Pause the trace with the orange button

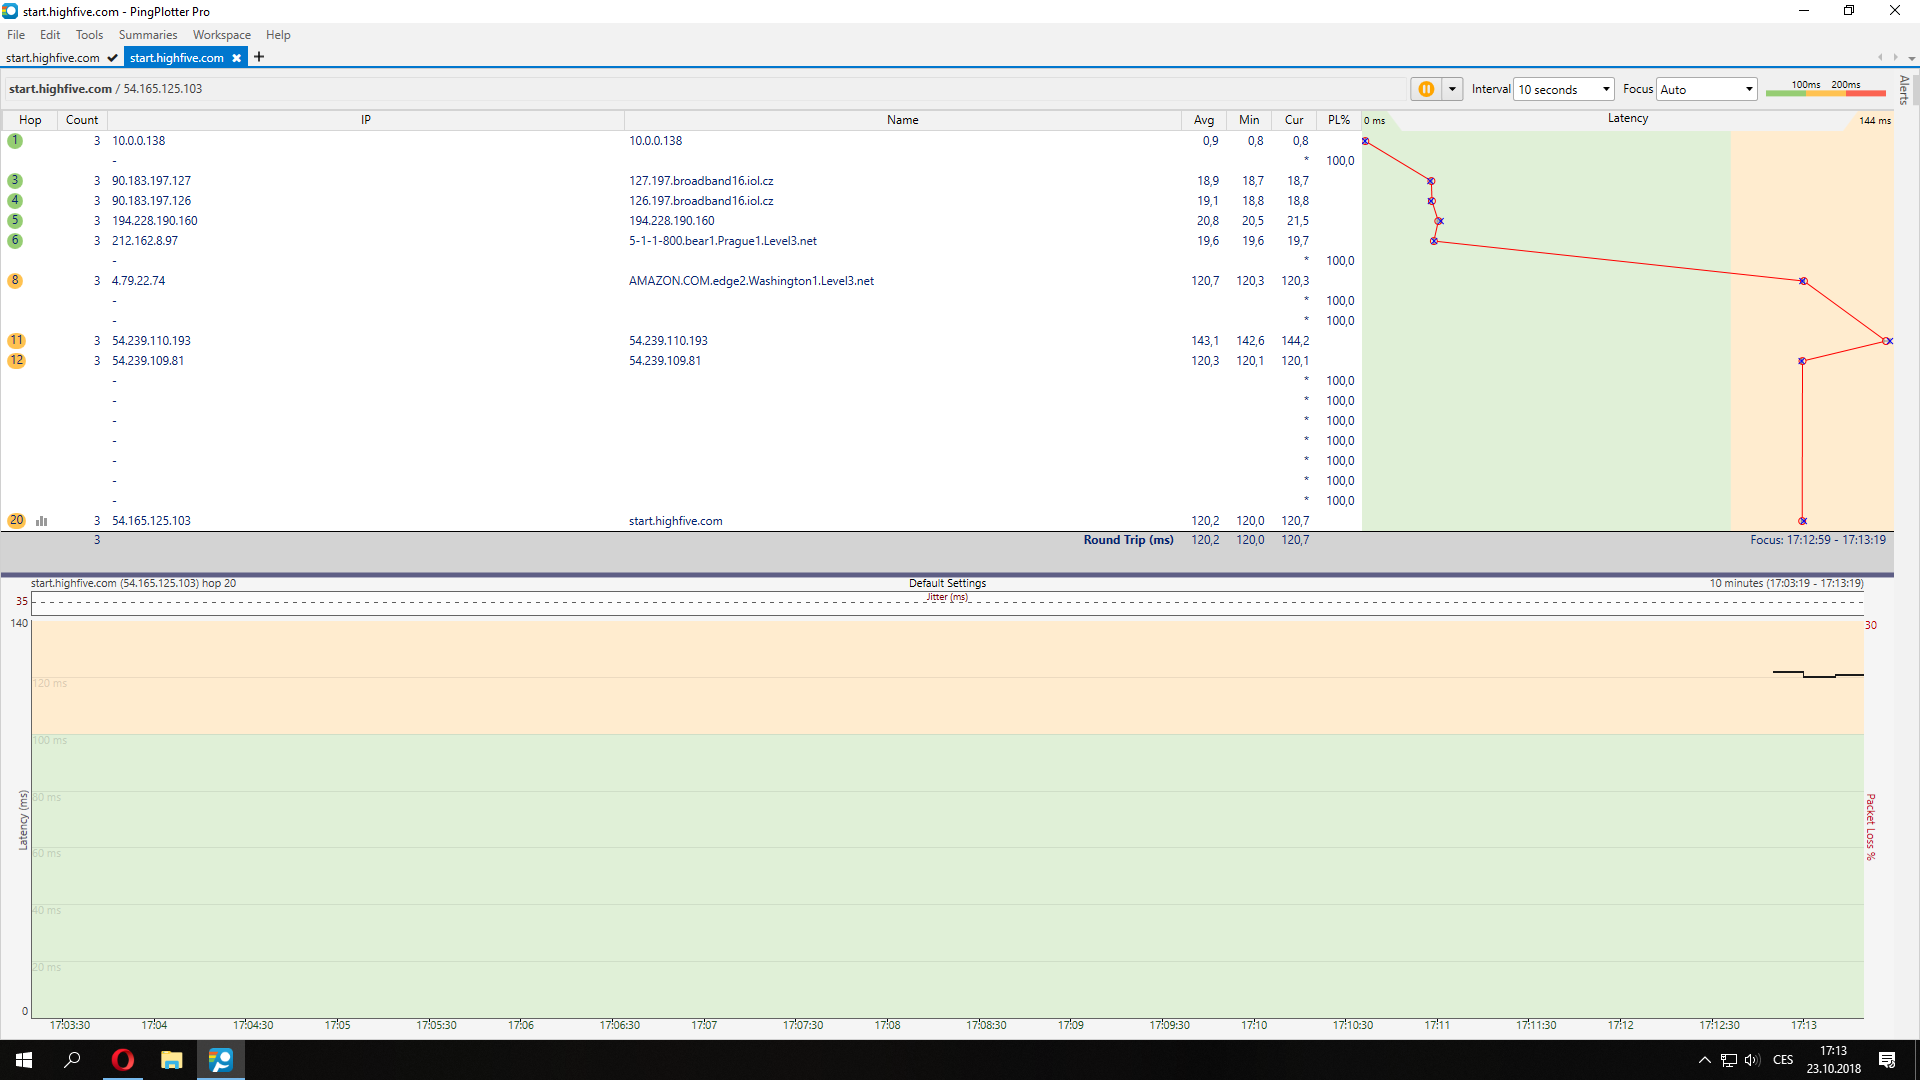click(1425, 89)
